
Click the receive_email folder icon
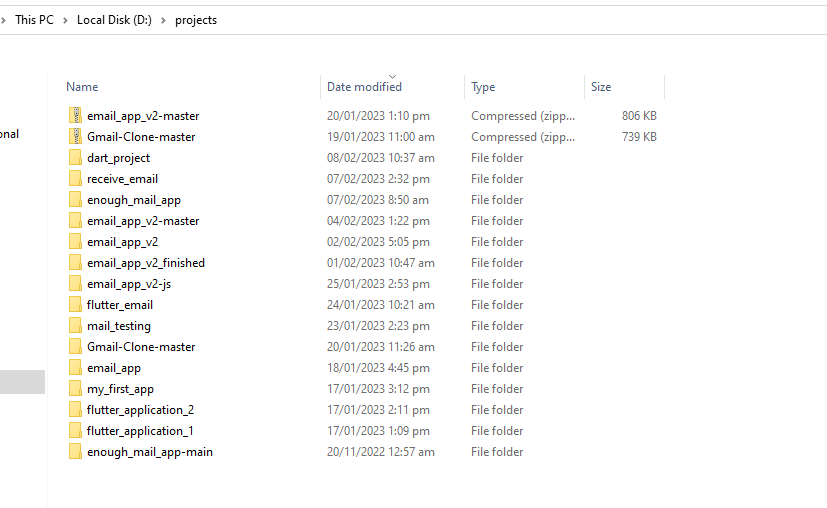pyautogui.click(x=75, y=179)
